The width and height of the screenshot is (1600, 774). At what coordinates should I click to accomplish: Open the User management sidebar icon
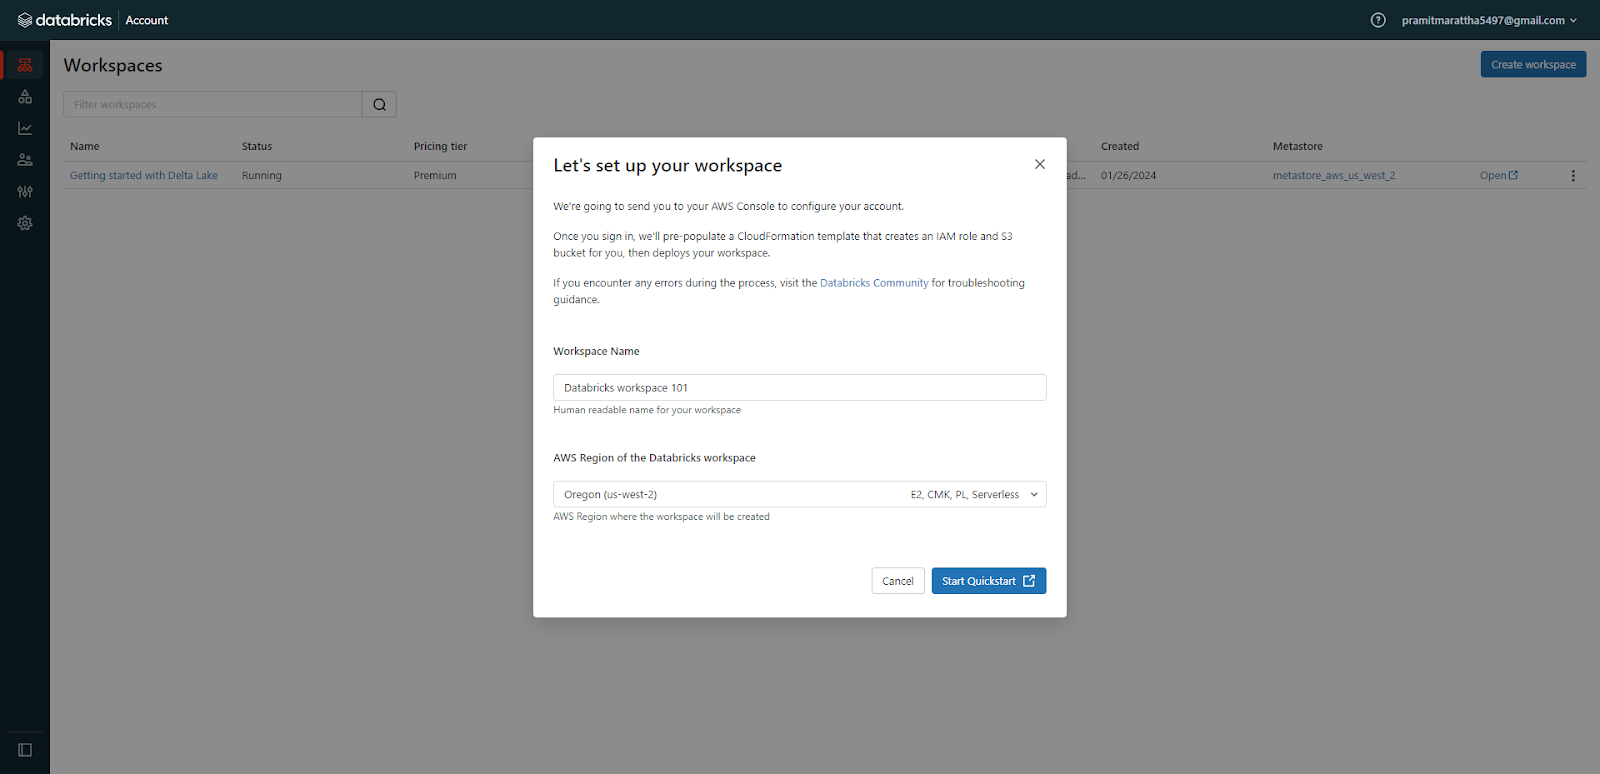pos(25,160)
